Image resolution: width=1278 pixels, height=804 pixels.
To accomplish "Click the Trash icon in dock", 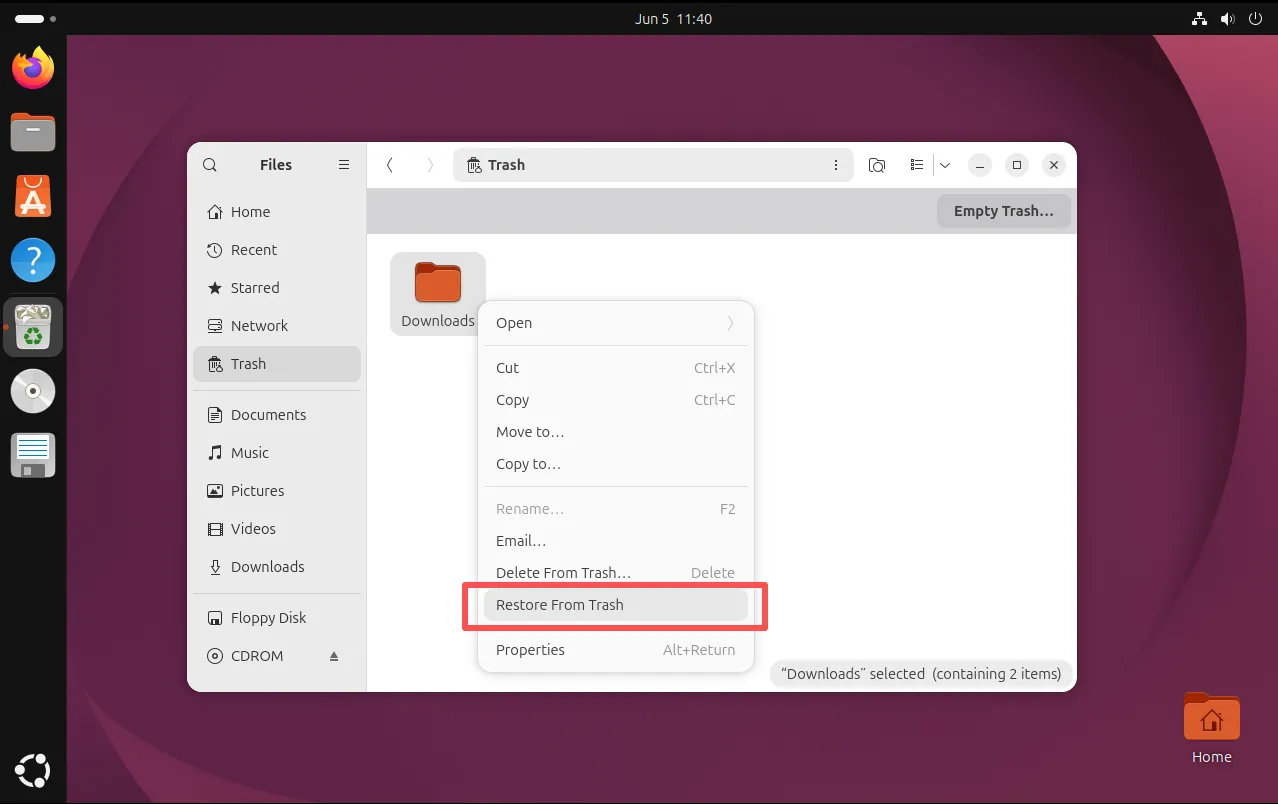I will pos(33,327).
